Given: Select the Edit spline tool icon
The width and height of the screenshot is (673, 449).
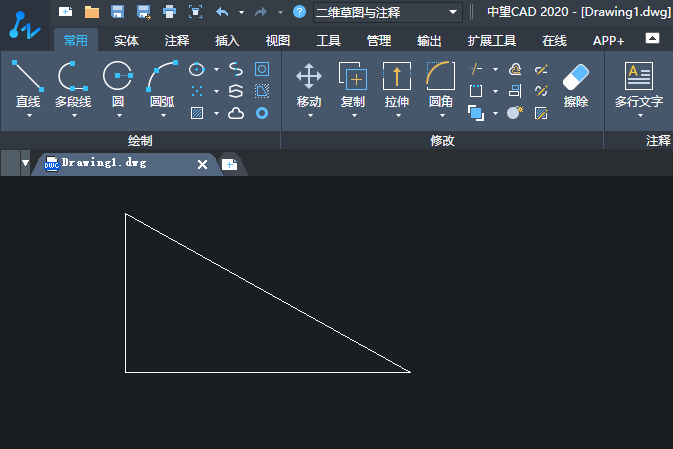Looking at the screenshot, I should tap(541, 91).
